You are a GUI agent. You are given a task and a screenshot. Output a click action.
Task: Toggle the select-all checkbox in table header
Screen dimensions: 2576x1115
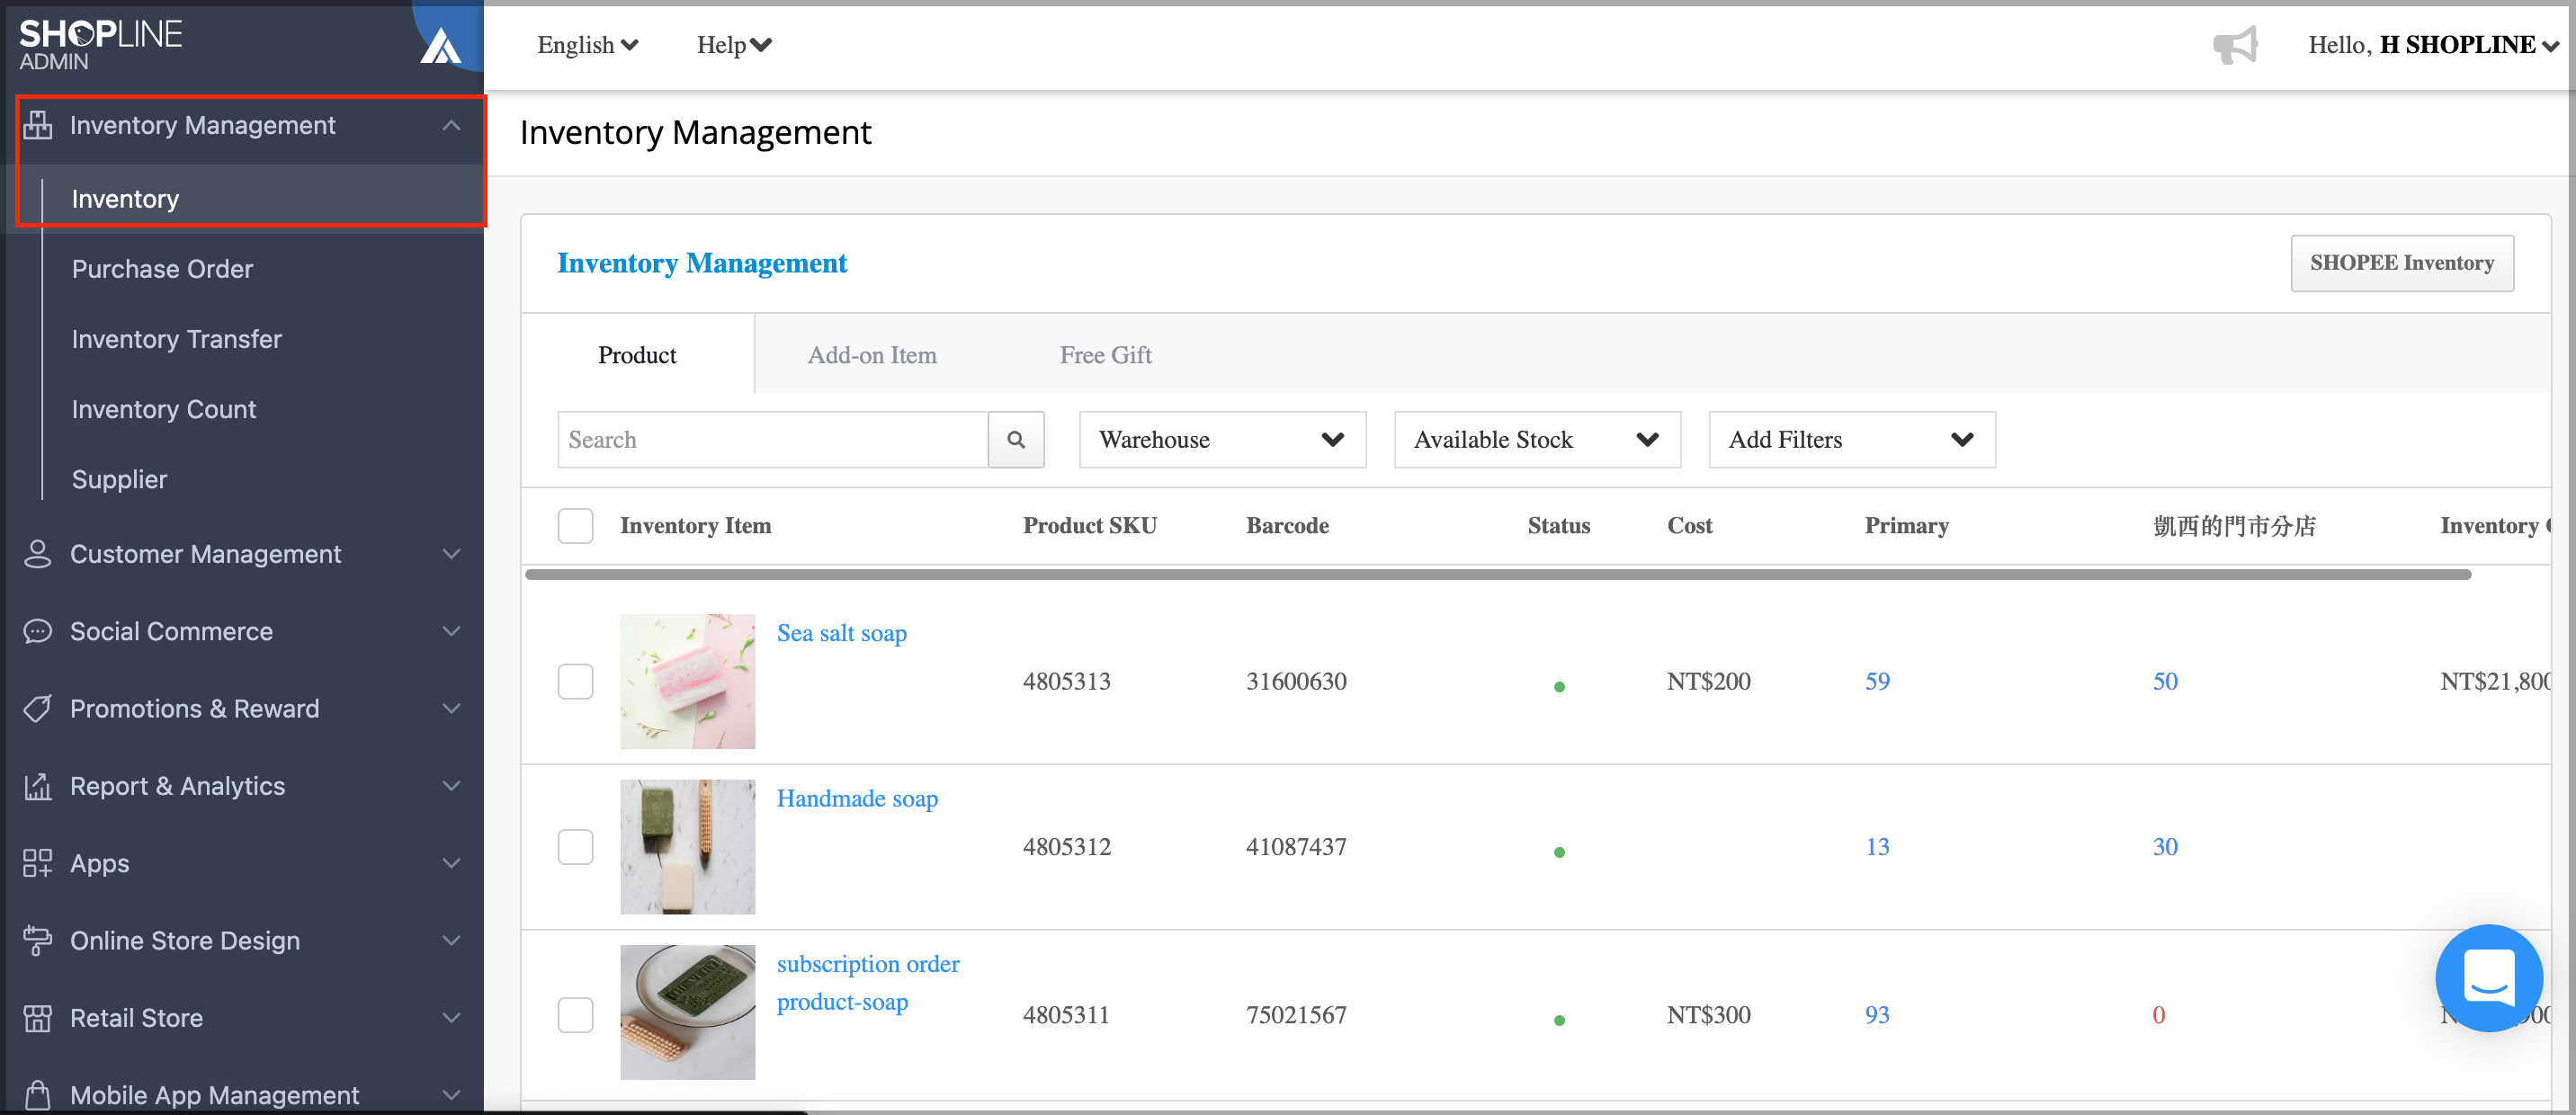(x=575, y=526)
